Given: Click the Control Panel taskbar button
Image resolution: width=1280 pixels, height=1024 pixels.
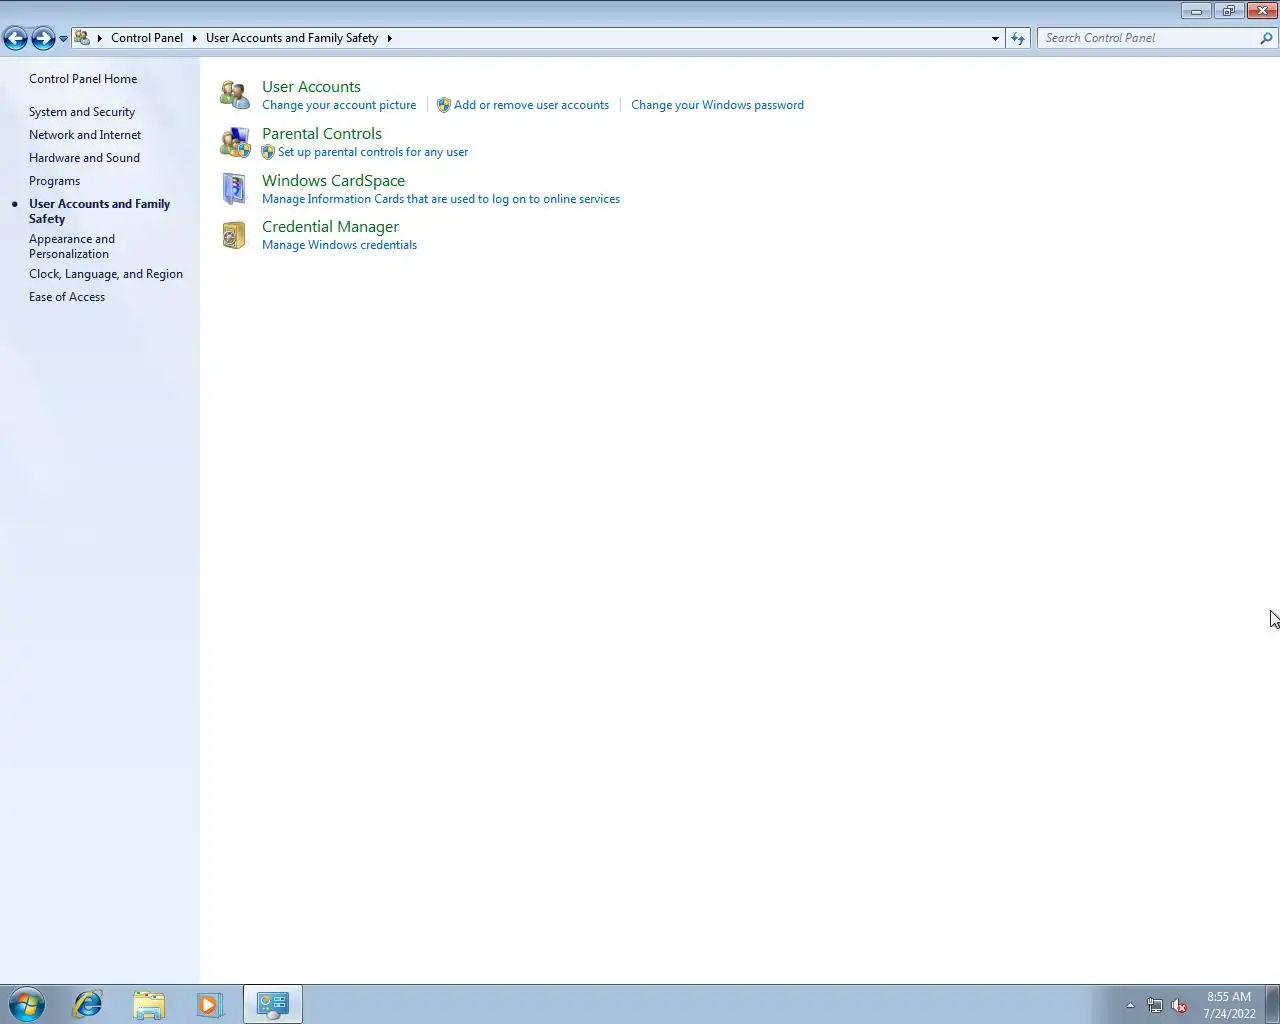Looking at the screenshot, I should pyautogui.click(x=273, y=1004).
